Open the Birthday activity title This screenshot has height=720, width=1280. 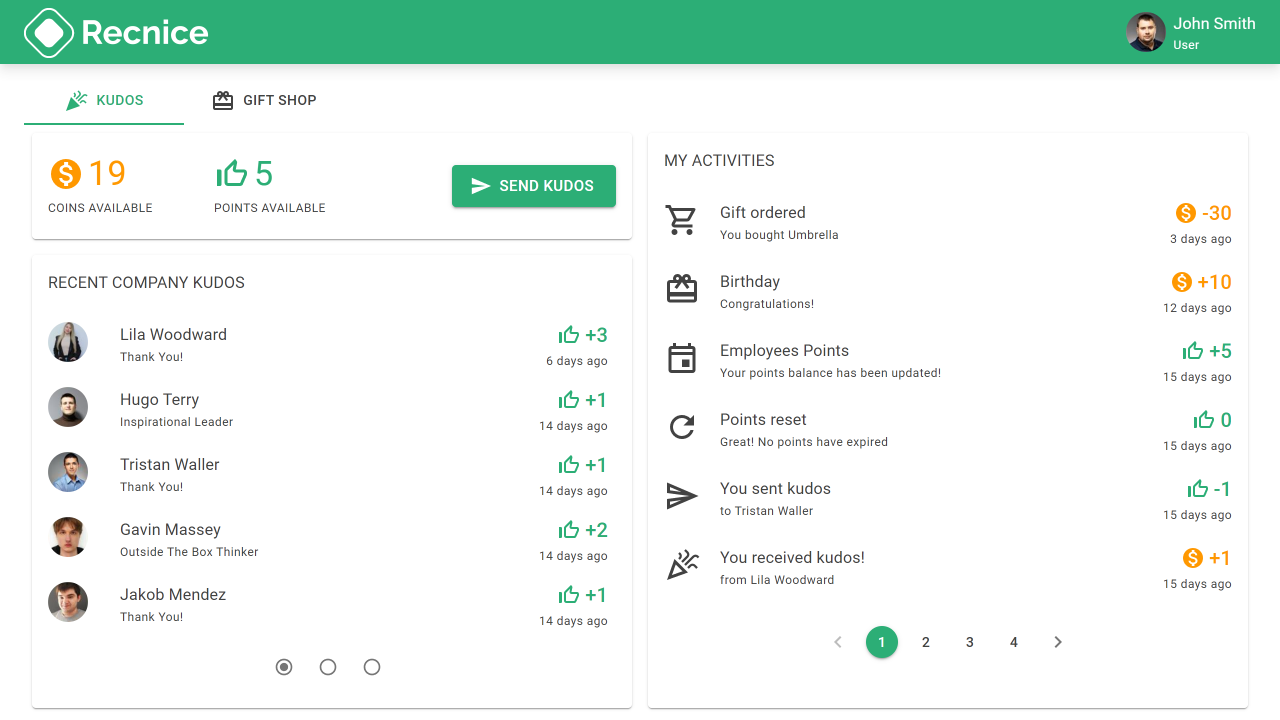point(750,282)
